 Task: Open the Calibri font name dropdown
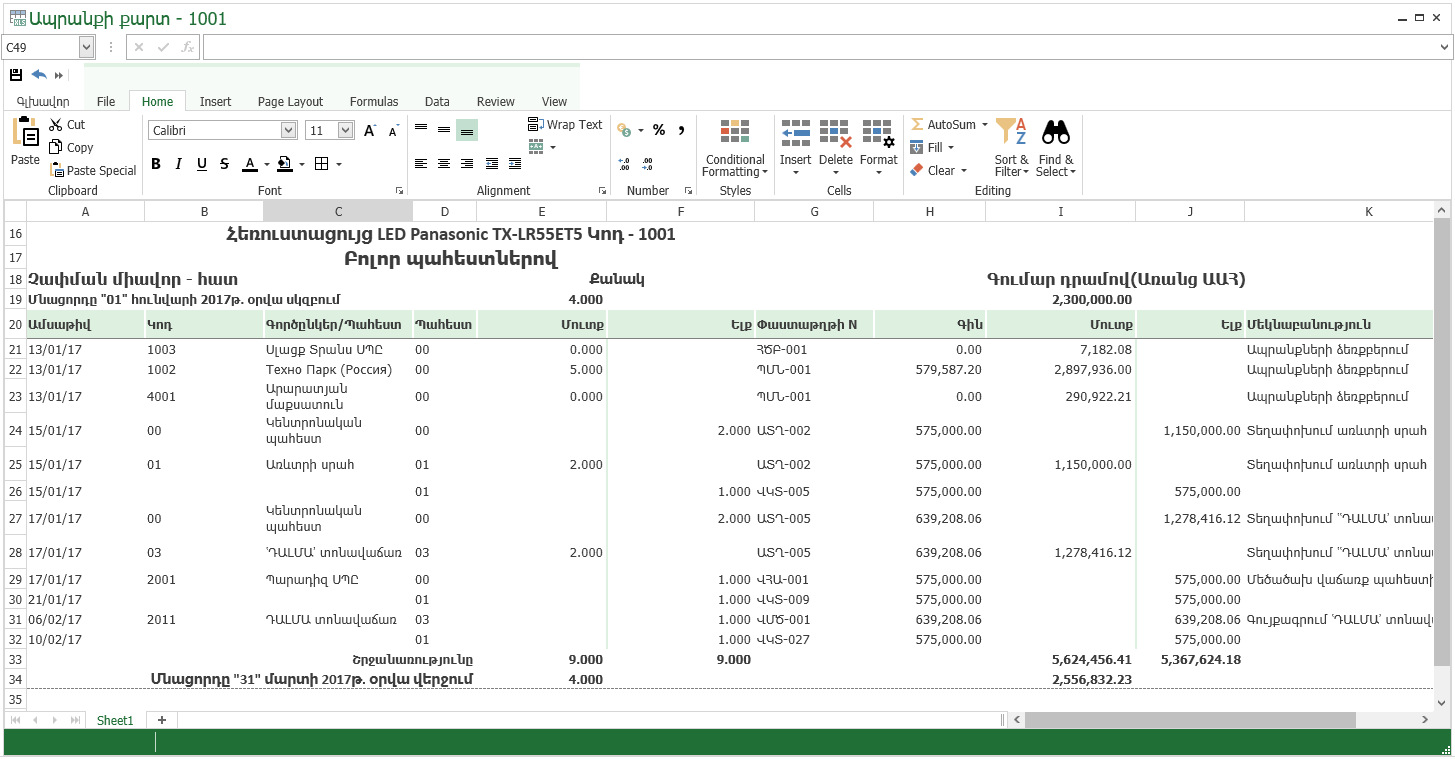[288, 130]
